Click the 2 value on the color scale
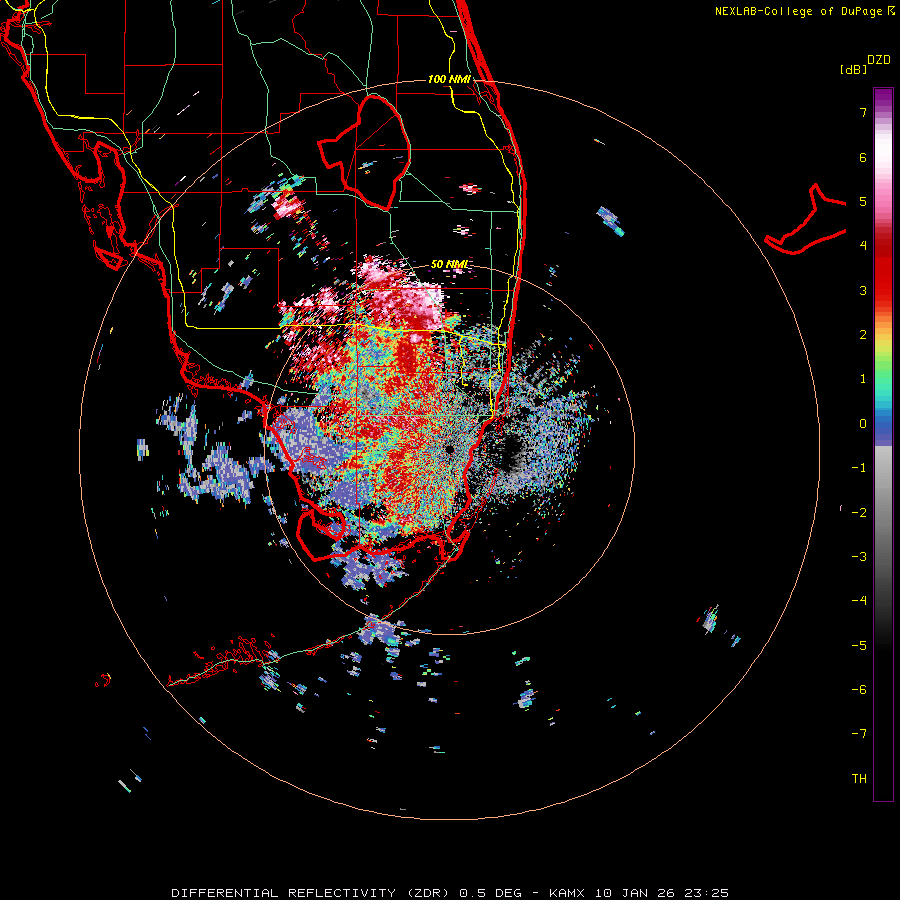 click(x=863, y=335)
